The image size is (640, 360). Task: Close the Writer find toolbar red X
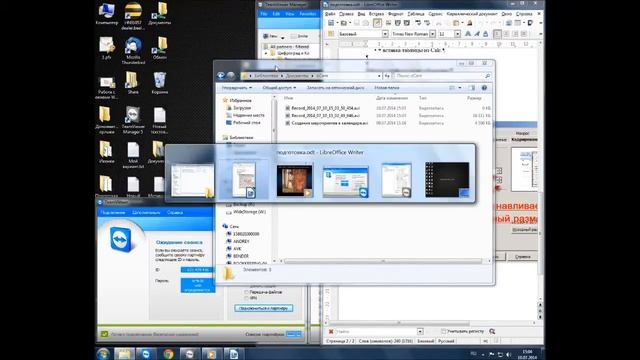pos(331,331)
